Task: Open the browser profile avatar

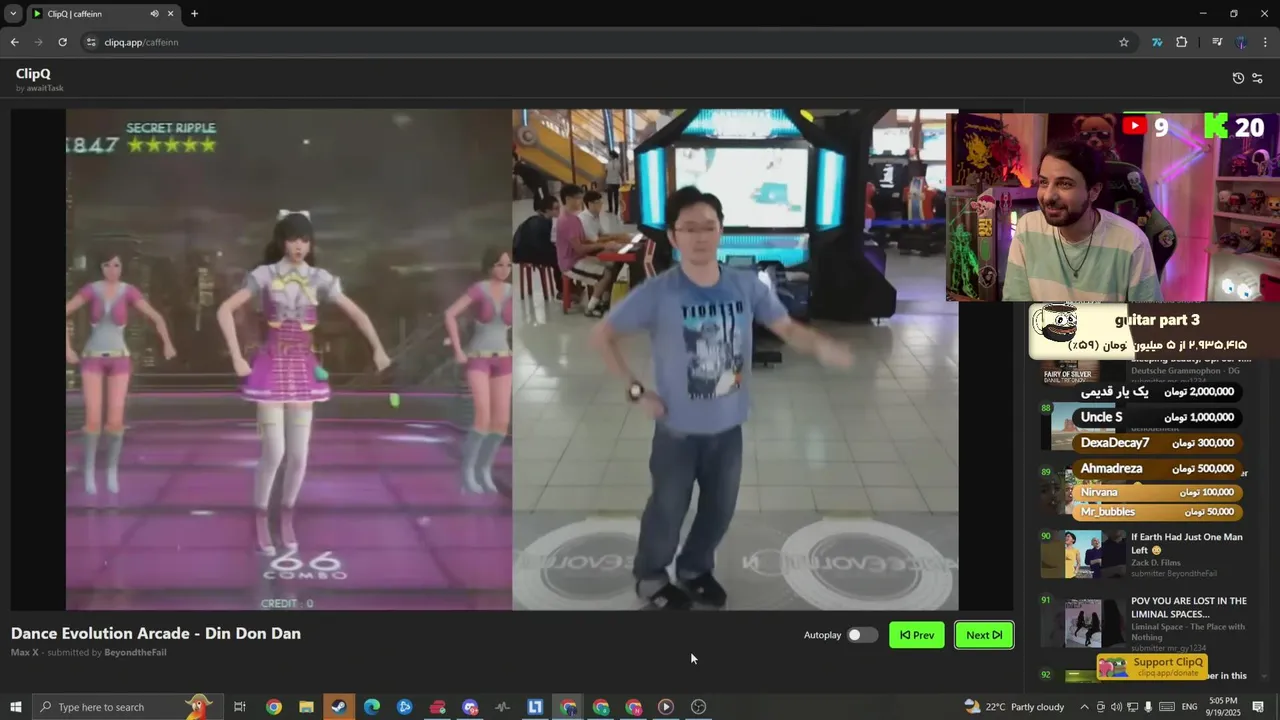Action: click(1241, 42)
